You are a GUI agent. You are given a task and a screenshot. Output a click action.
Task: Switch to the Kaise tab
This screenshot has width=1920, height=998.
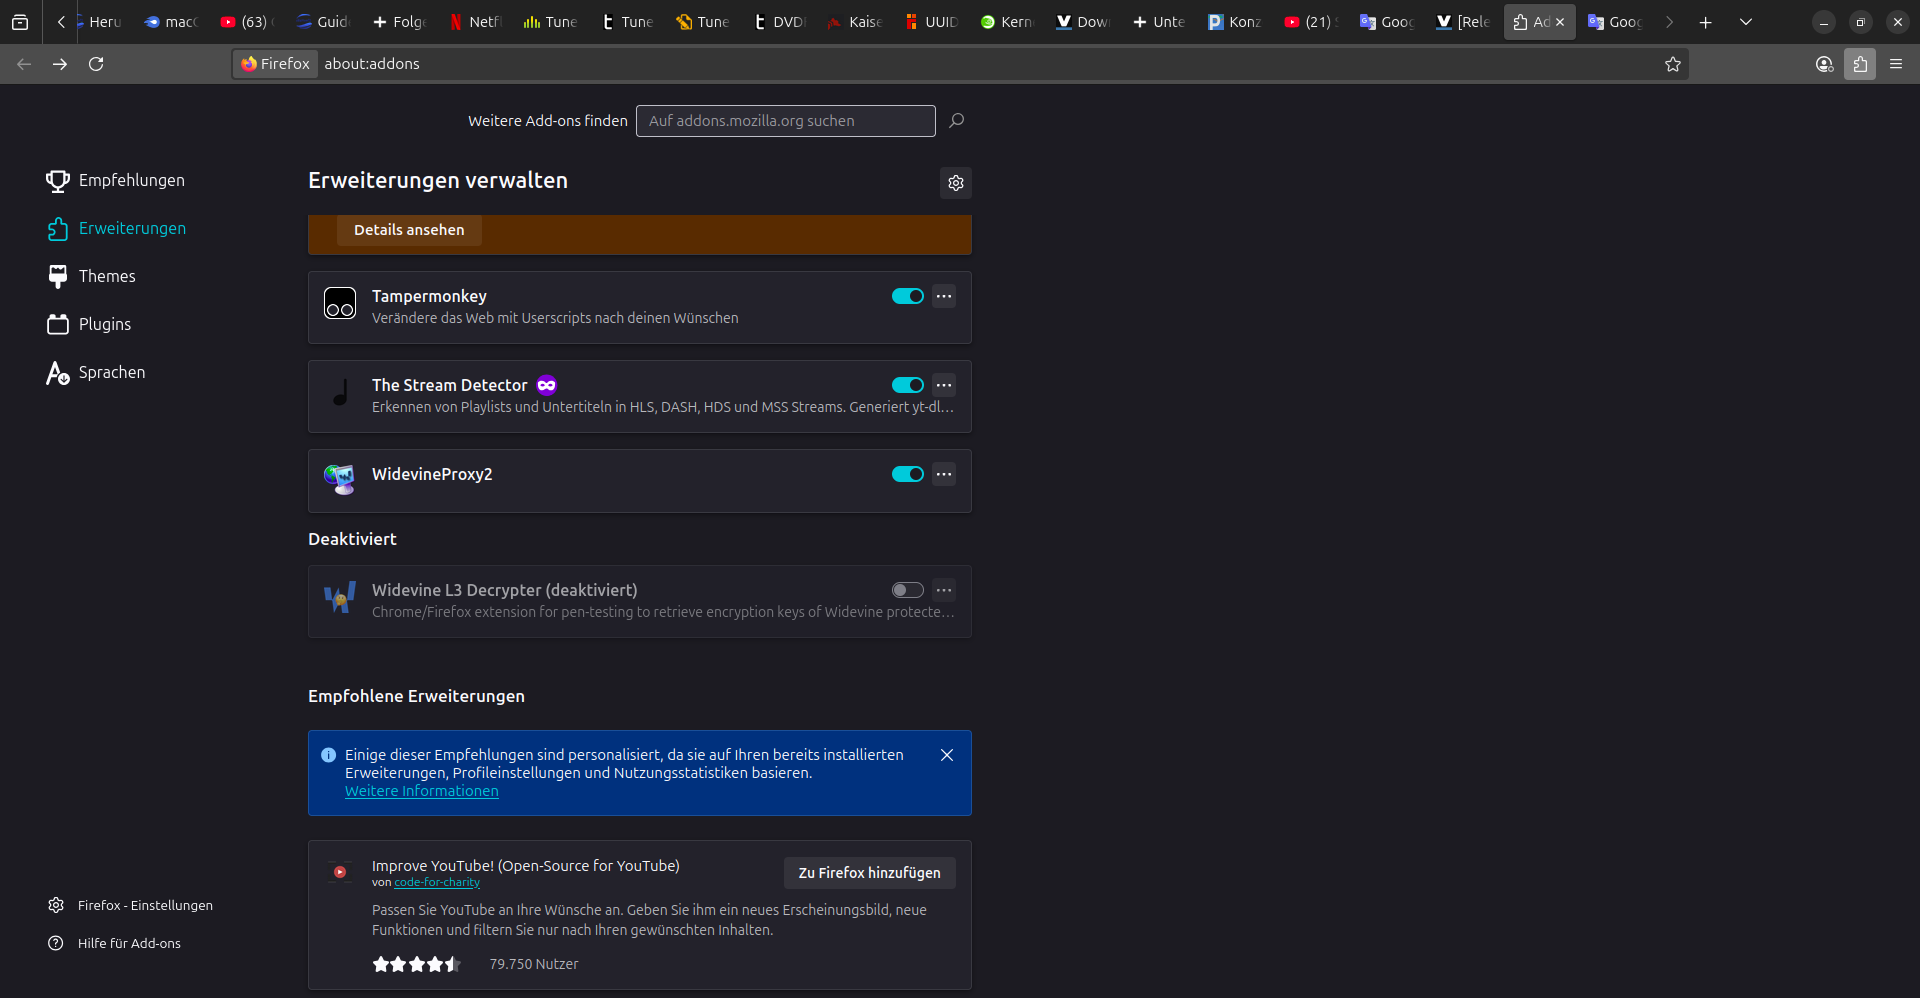click(856, 22)
